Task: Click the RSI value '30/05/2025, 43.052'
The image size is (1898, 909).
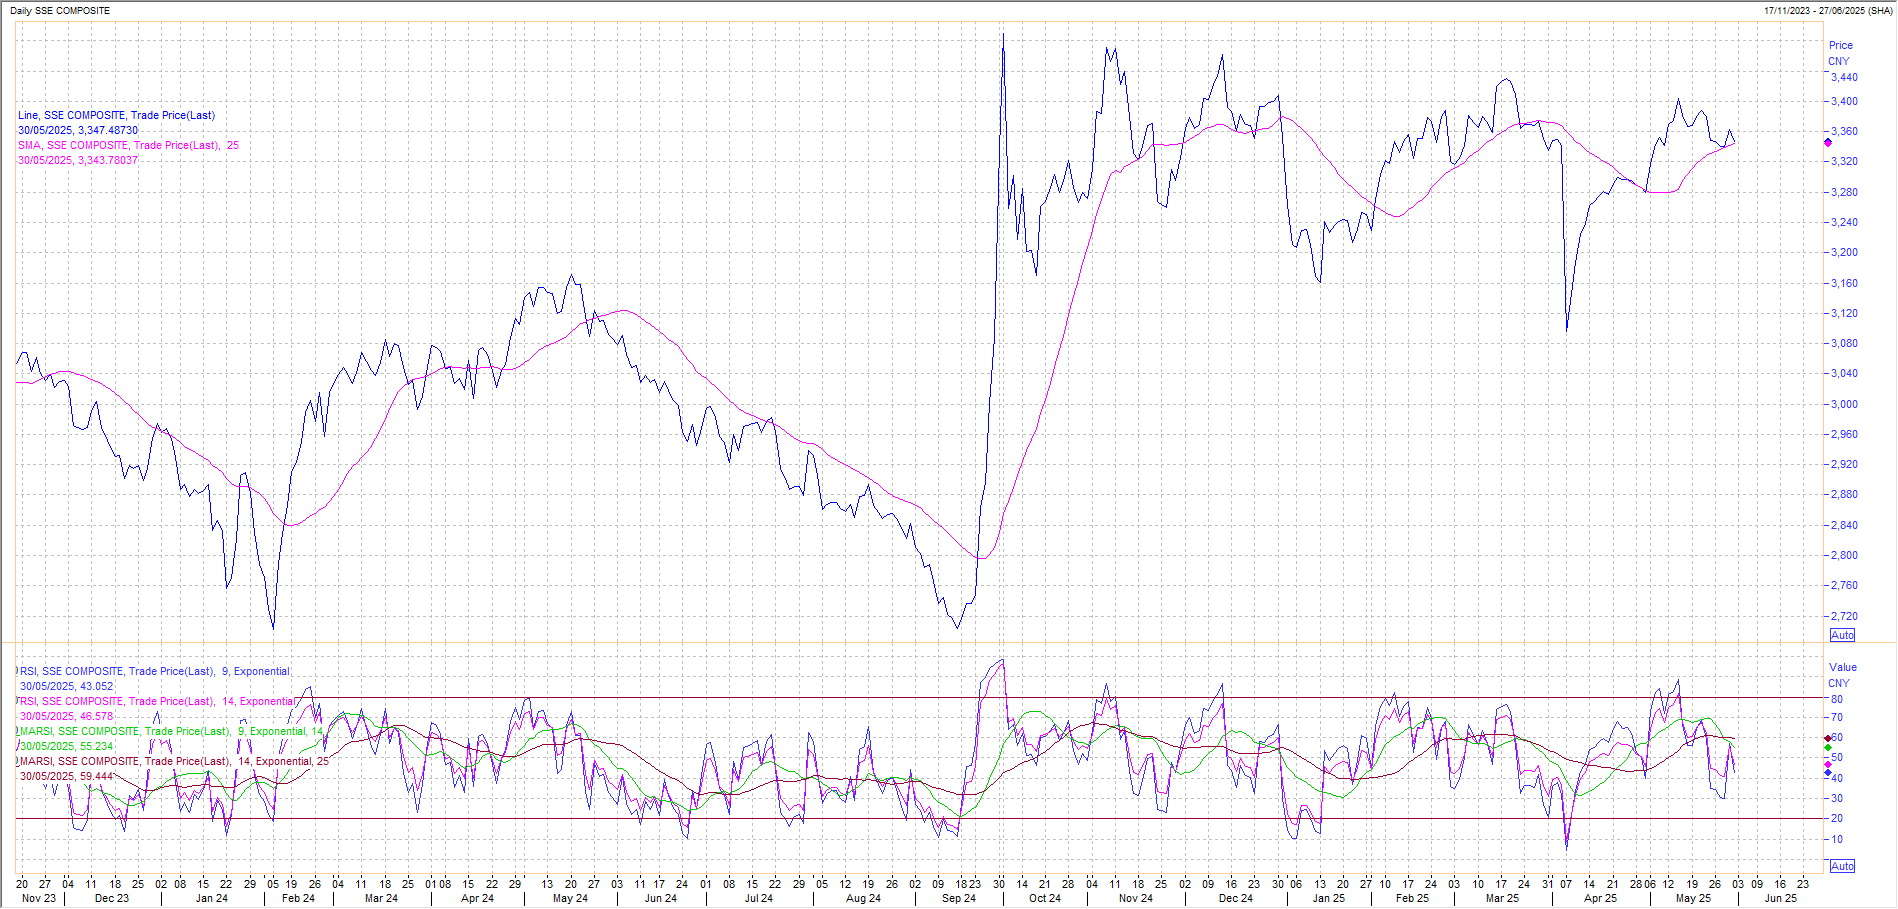Action: 67,687
